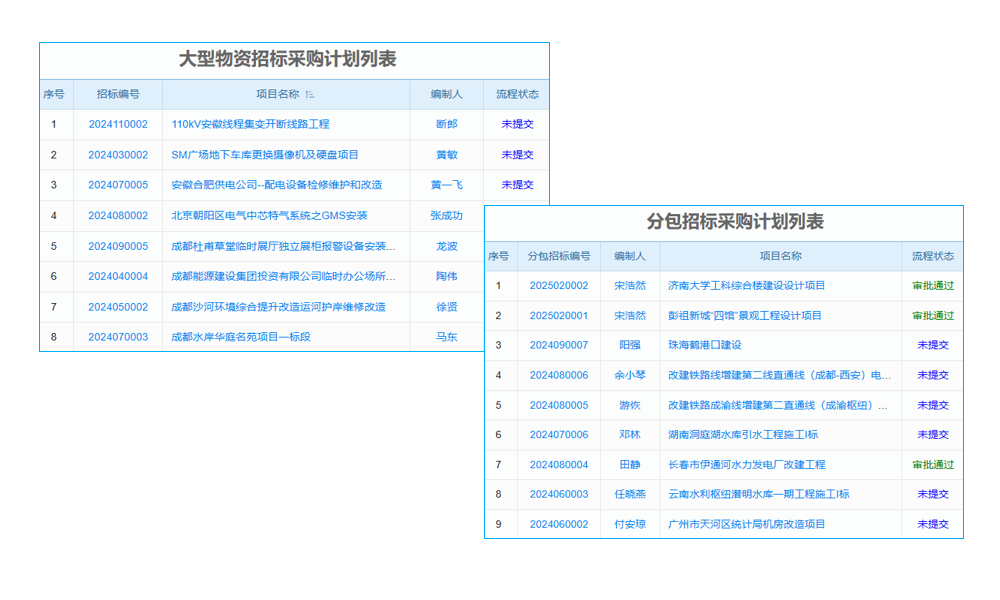Image resolution: width=1000 pixels, height=600 pixels.
Task: Click 未提交 status of the 110kV安徽线路 project
Action: (x=517, y=124)
